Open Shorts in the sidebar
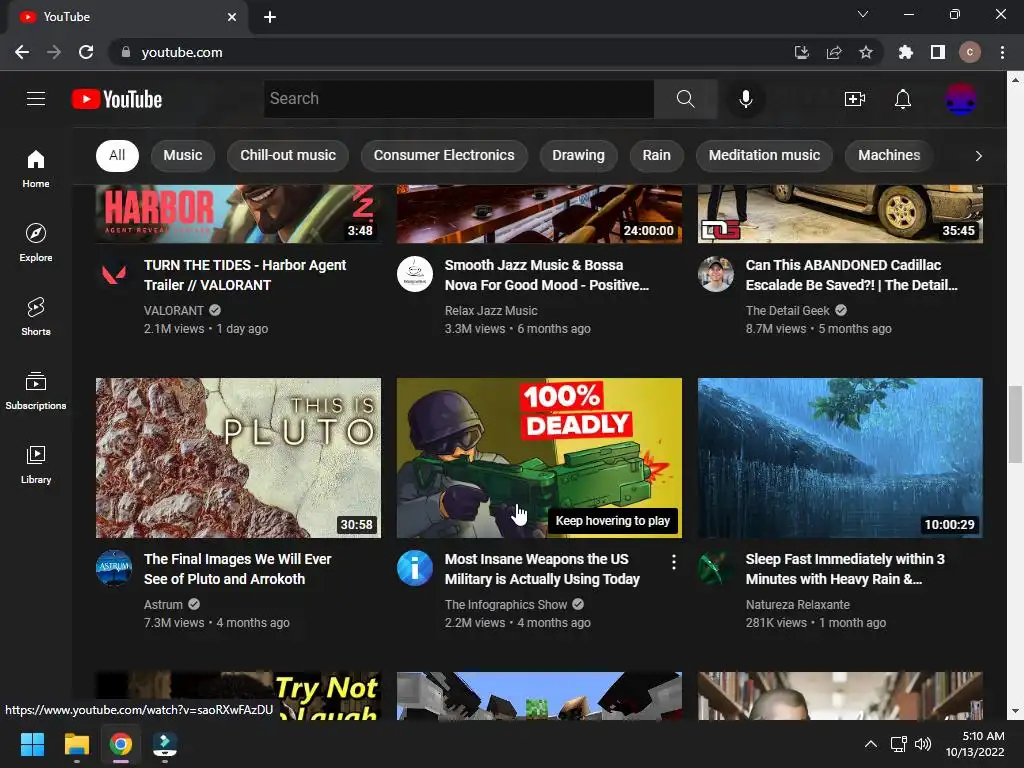1024x768 pixels. 36,317
